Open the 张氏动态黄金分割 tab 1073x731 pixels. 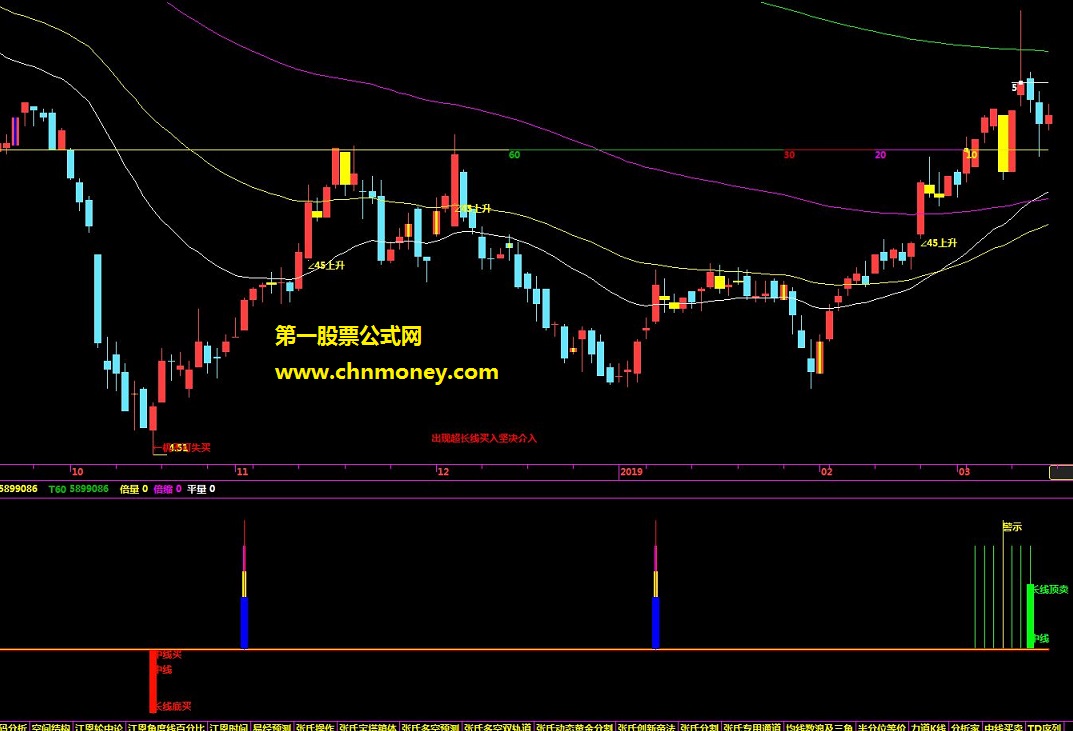pyautogui.click(x=574, y=727)
